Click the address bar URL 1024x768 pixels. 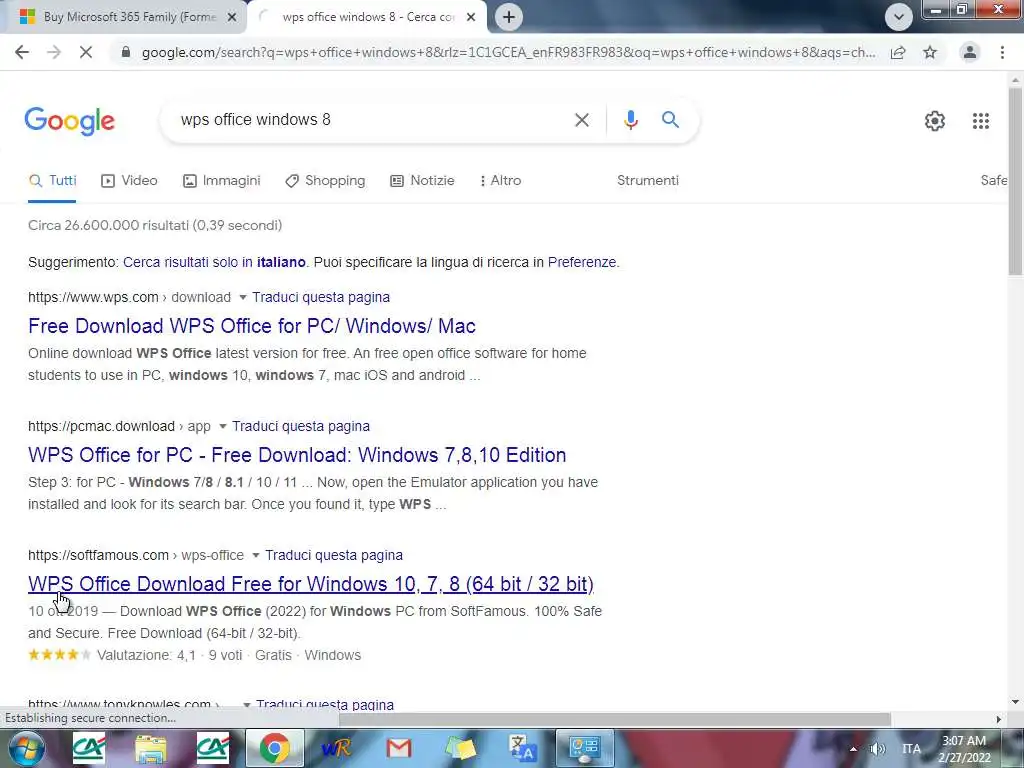(x=508, y=52)
